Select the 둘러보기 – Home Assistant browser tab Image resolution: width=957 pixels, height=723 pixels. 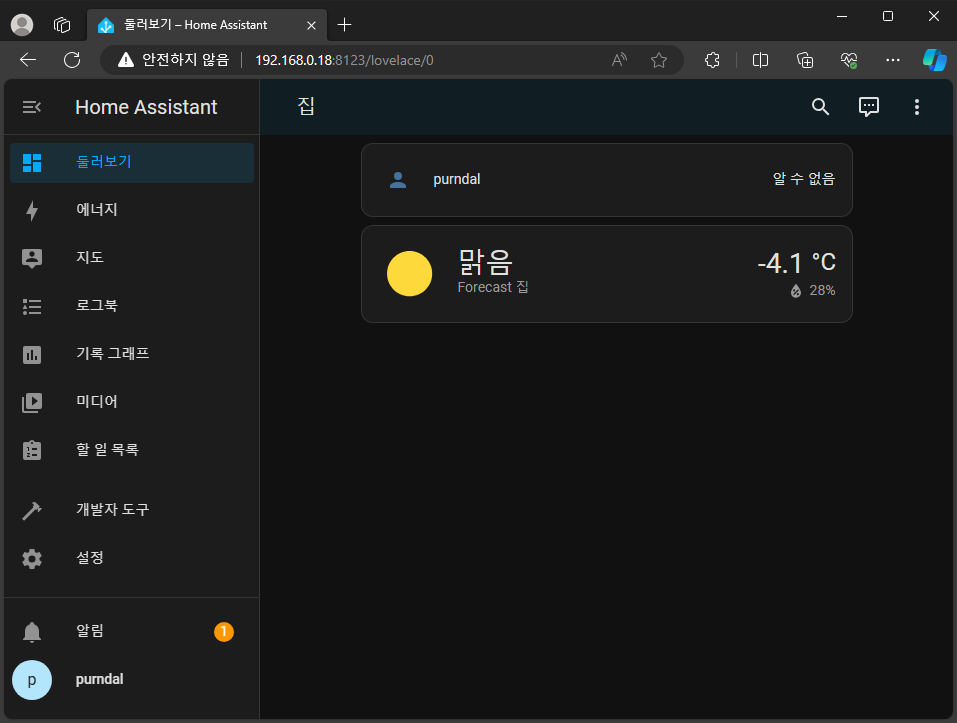pyautogui.click(x=207, y=25)
